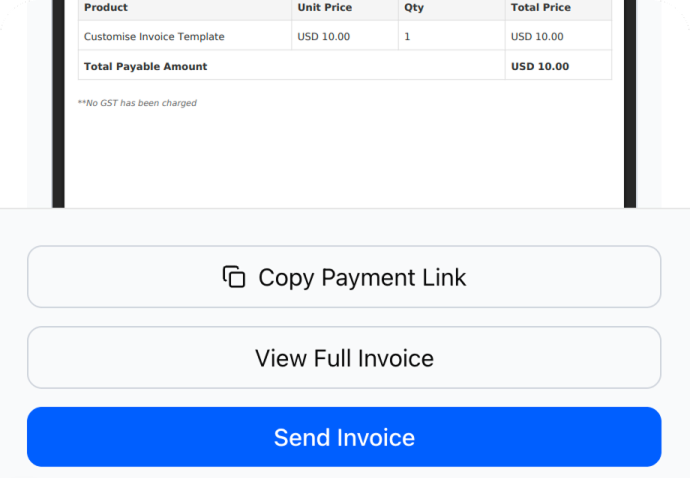Click the unit price USD 10.00 cell
Image resolution: width=690 pixels, height=478 pixels.
324,37
